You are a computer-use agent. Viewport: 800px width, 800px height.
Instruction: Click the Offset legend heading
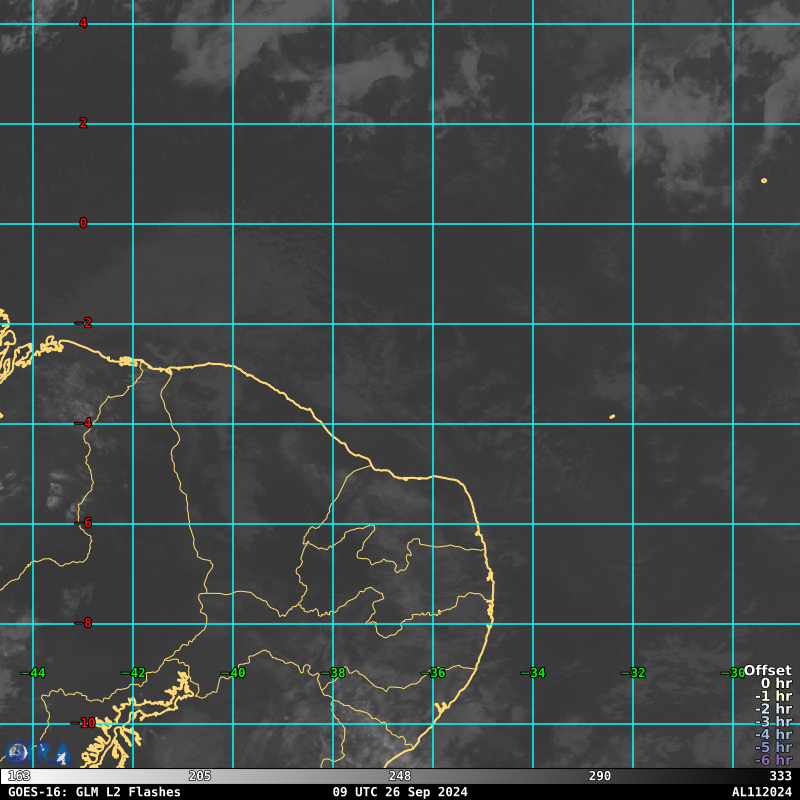(767, 671)
